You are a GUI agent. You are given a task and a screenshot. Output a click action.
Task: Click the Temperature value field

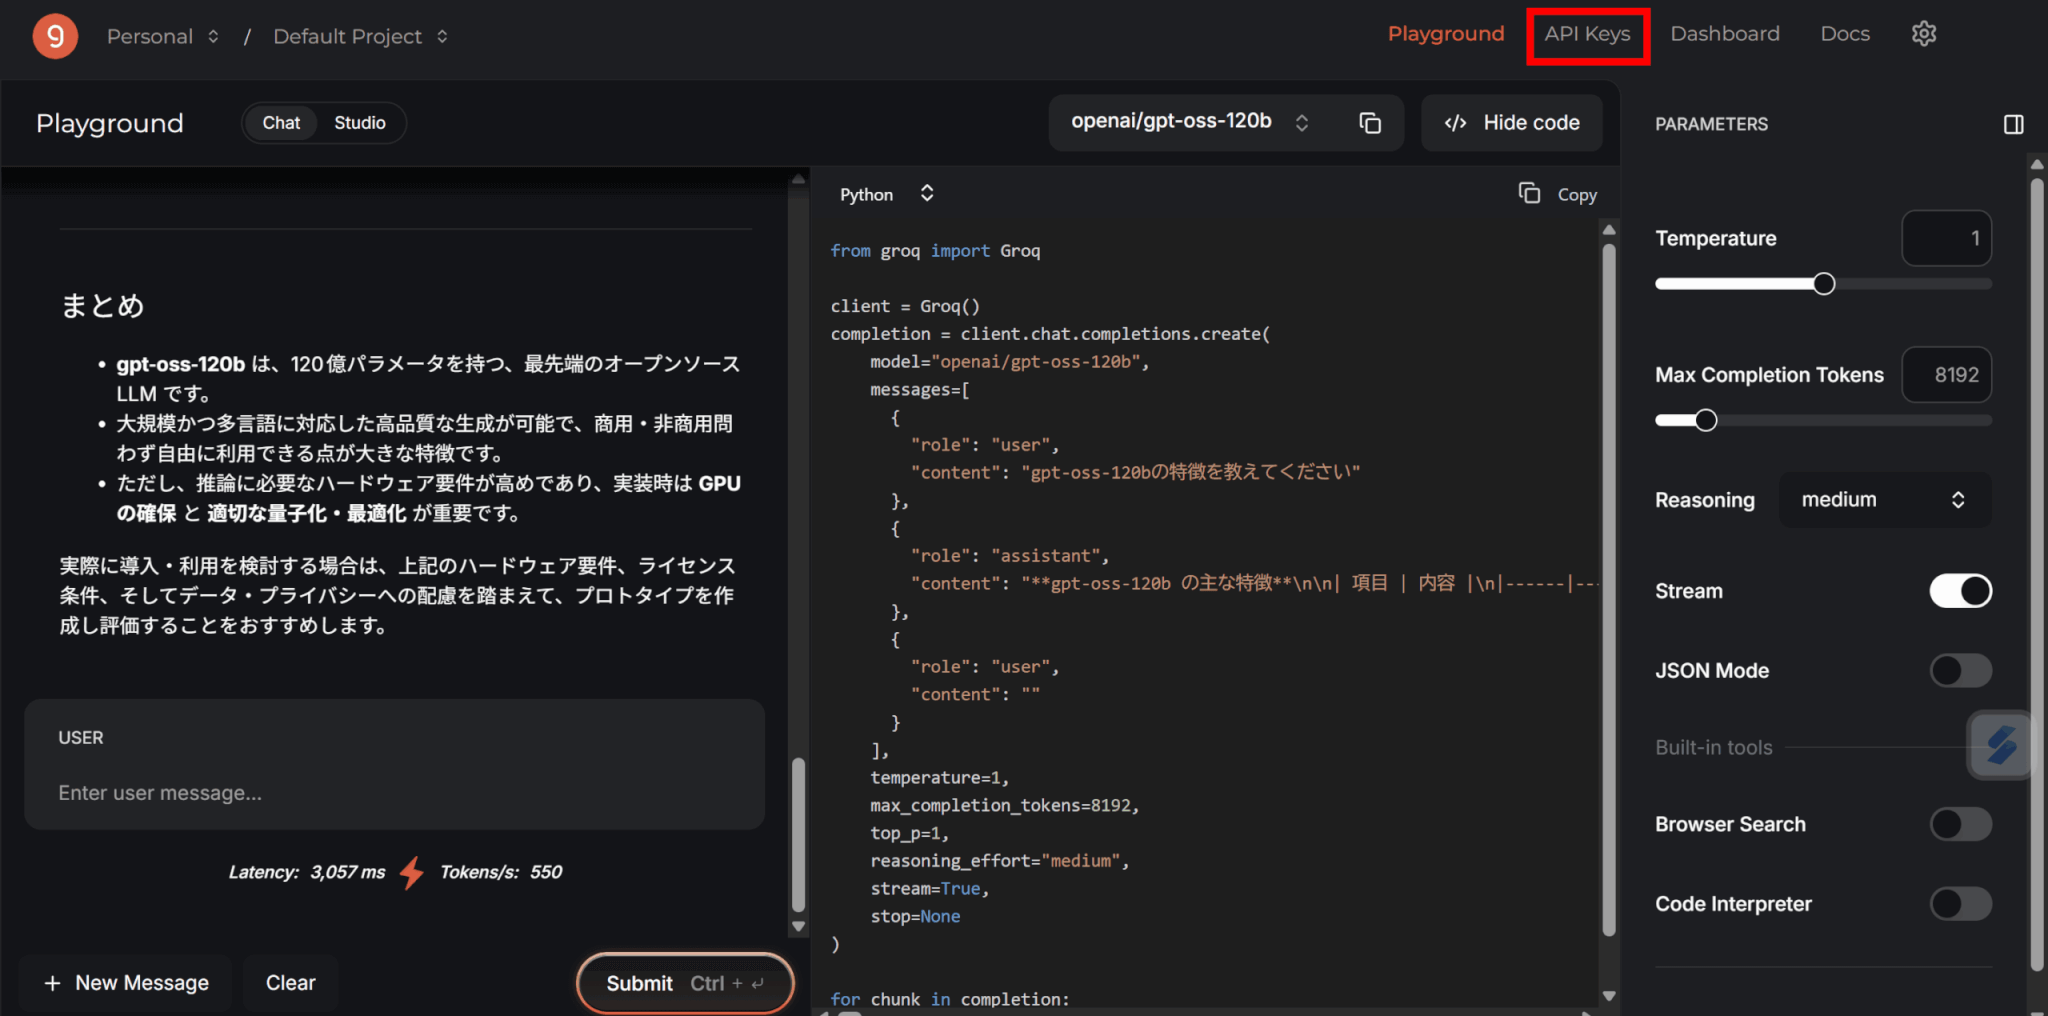[x=1946, y=238]
